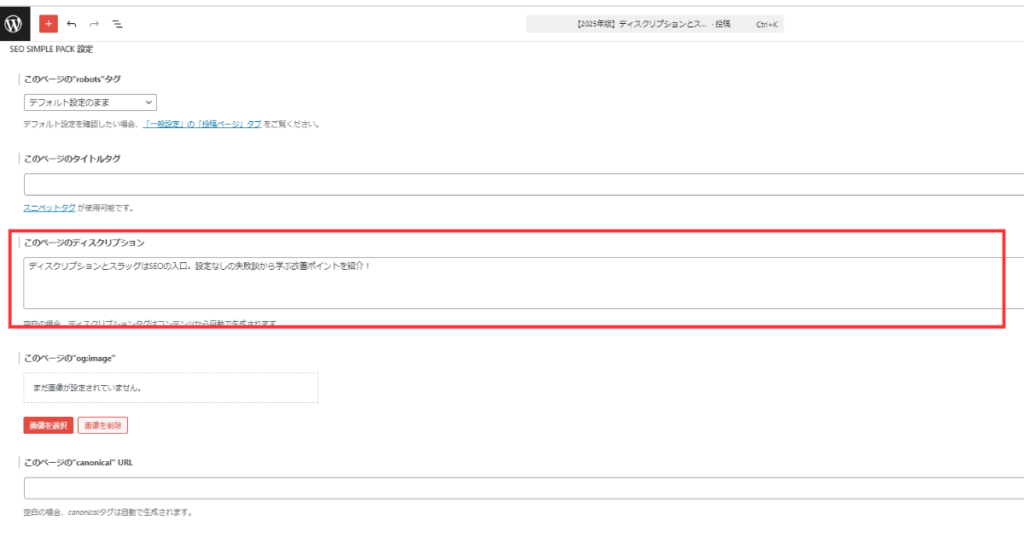
Task: Click the WordPress logo to exit editor
Action: pos(14,22)
